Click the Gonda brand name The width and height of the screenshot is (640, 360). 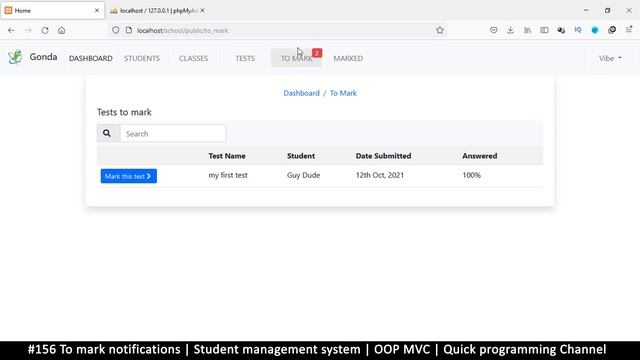pyautogui.click(x=43, y=57)
